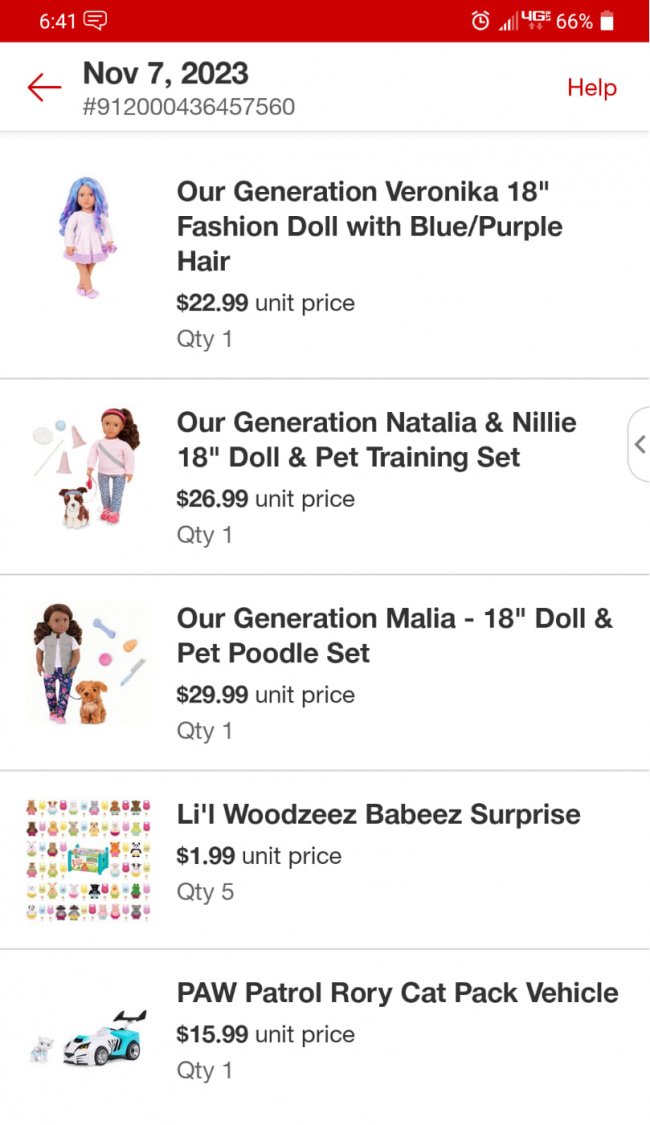Tap the red back arrow
650x1125 pixels.
click(45, 88)
